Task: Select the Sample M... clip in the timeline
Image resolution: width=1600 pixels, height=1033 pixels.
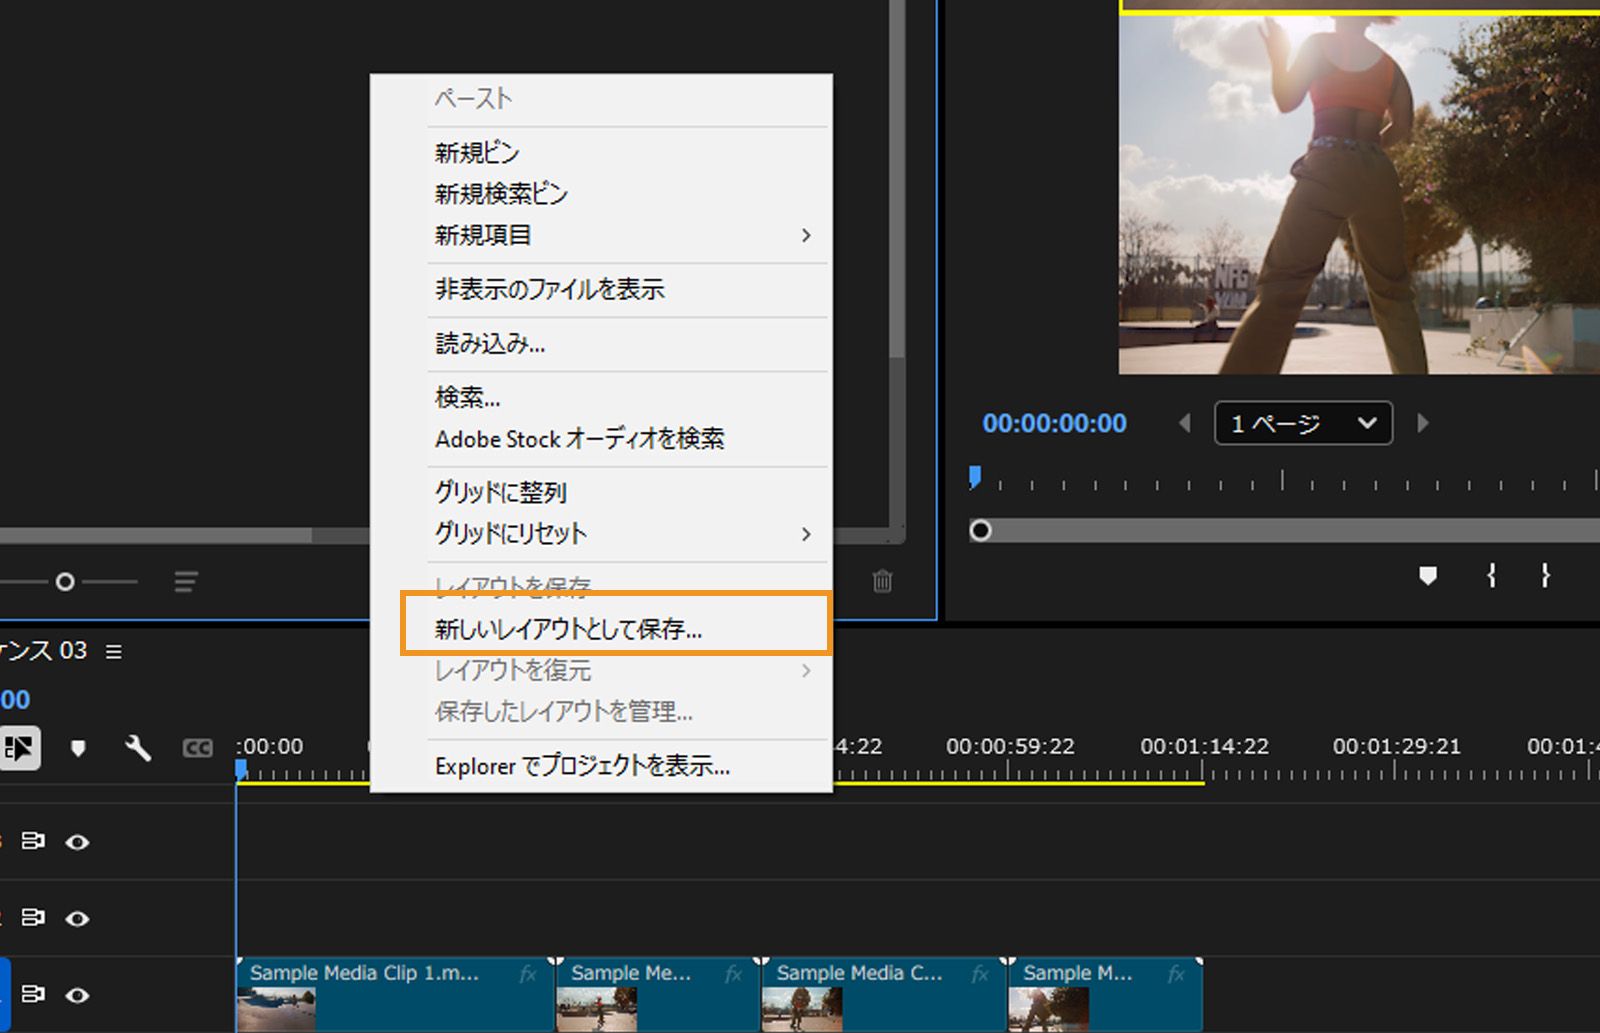Action: point(1105,995)
